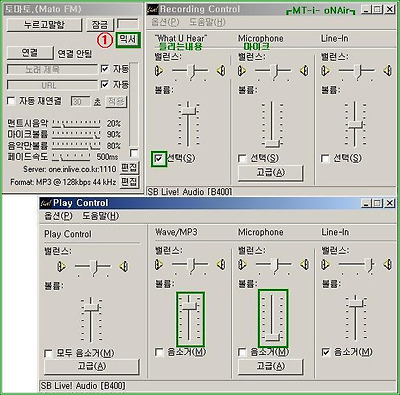Click left speaker icon of What U Hear balance
The width and height of the screenshot is (400, 395).
(x=159, y=71)
